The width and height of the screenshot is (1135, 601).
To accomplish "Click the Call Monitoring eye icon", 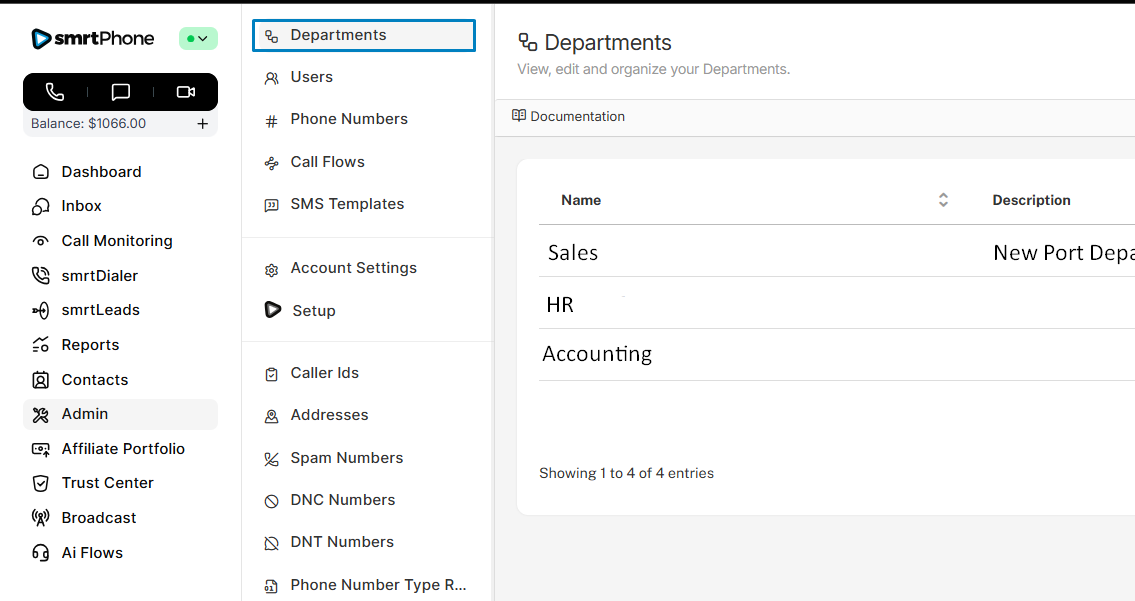I will click(41, 241).
